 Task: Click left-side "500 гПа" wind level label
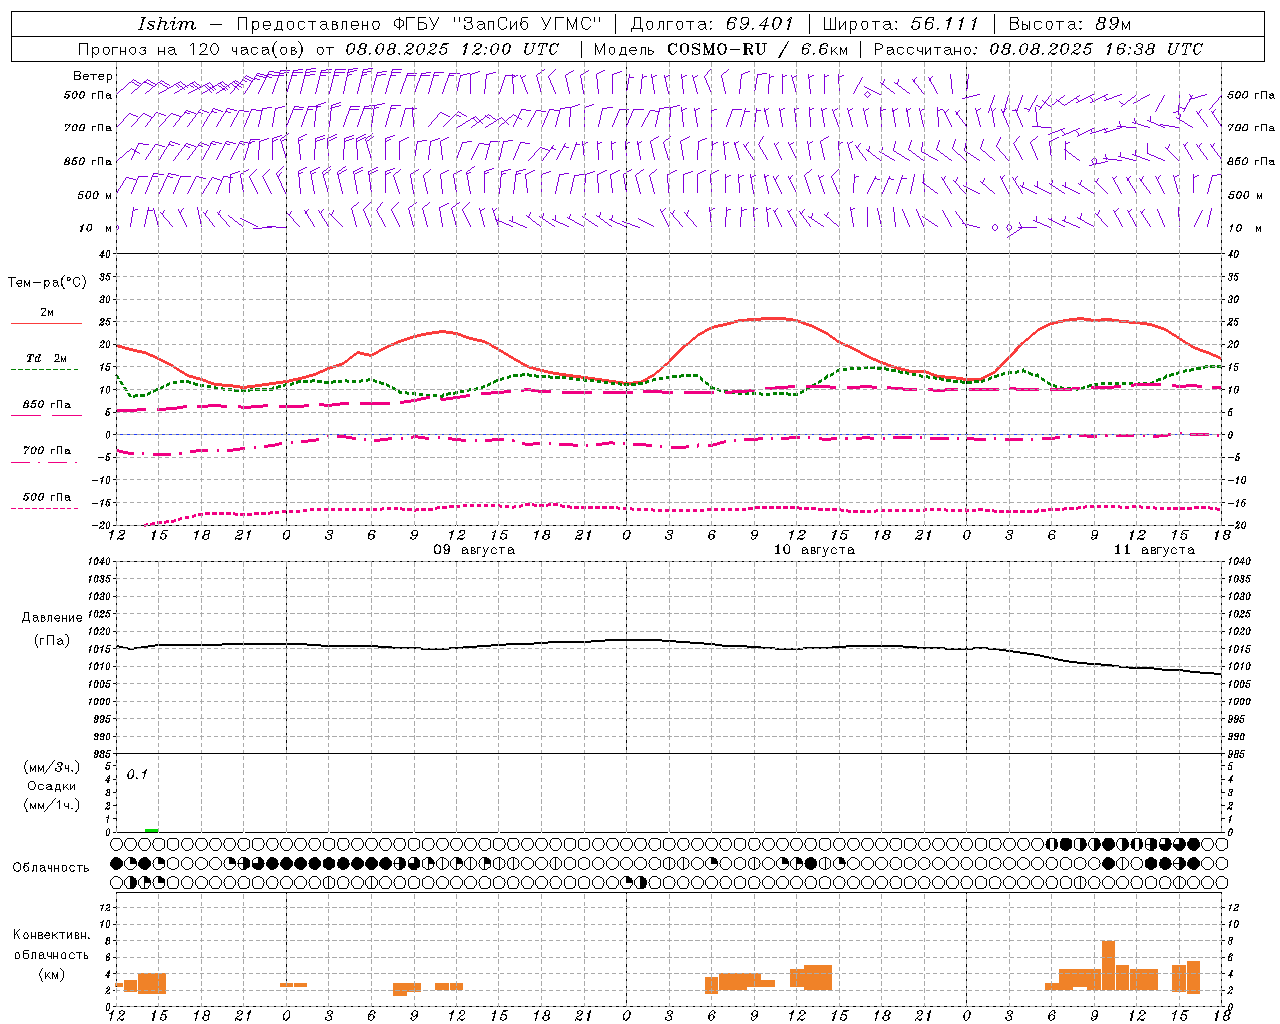(x=88, y=95)
